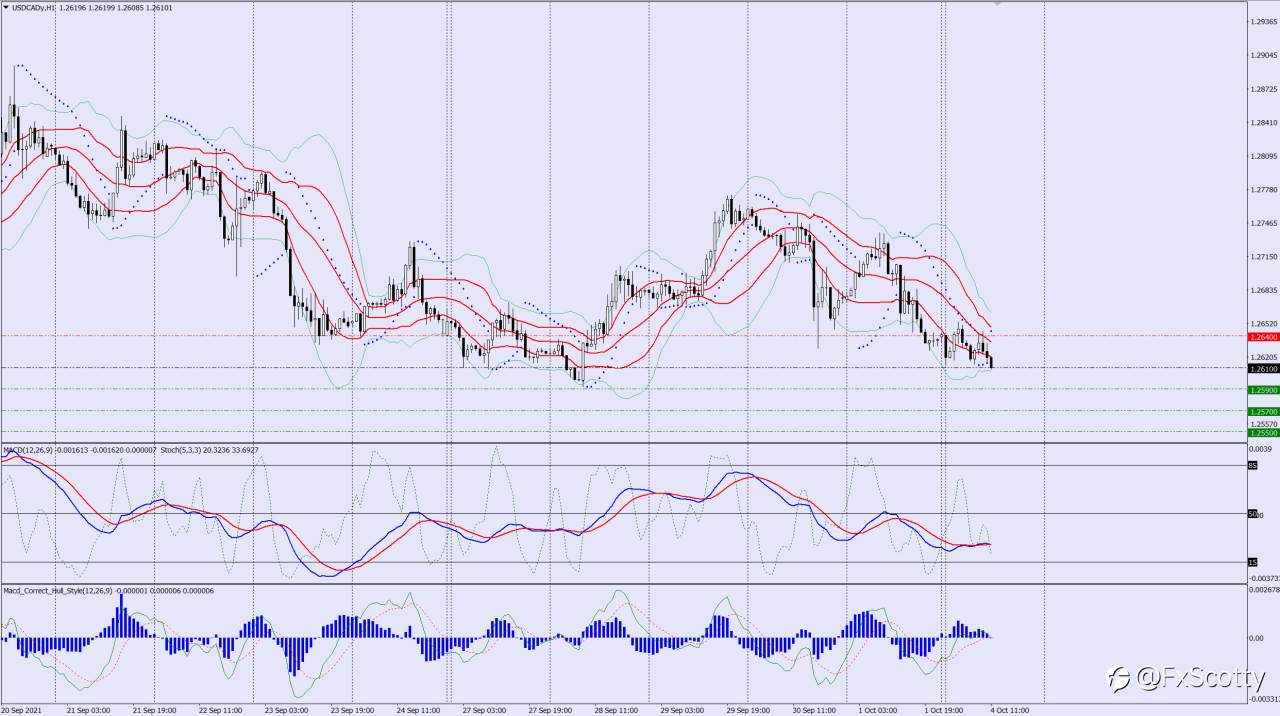1280x716 pixels.
Task: Click the 30 Sep 11:00 time label
Action: tap(814, 709)
